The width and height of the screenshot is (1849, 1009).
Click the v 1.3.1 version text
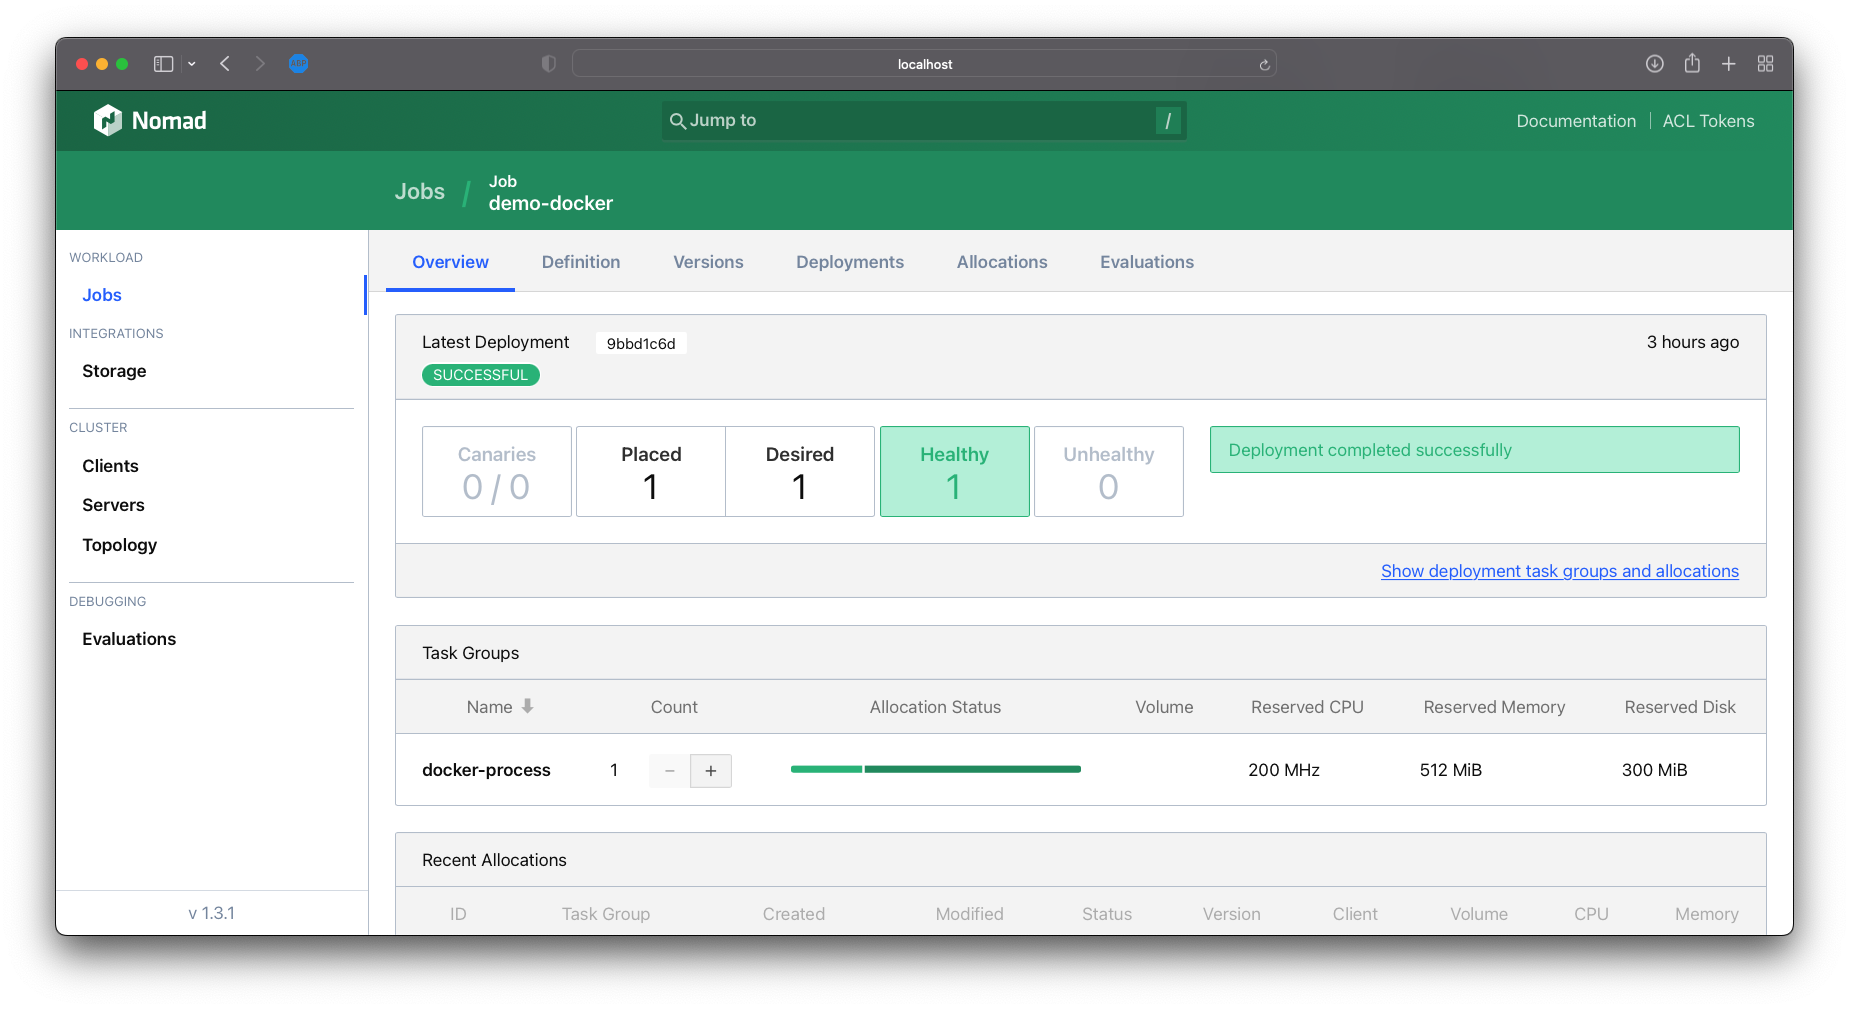tap(211, 913)
